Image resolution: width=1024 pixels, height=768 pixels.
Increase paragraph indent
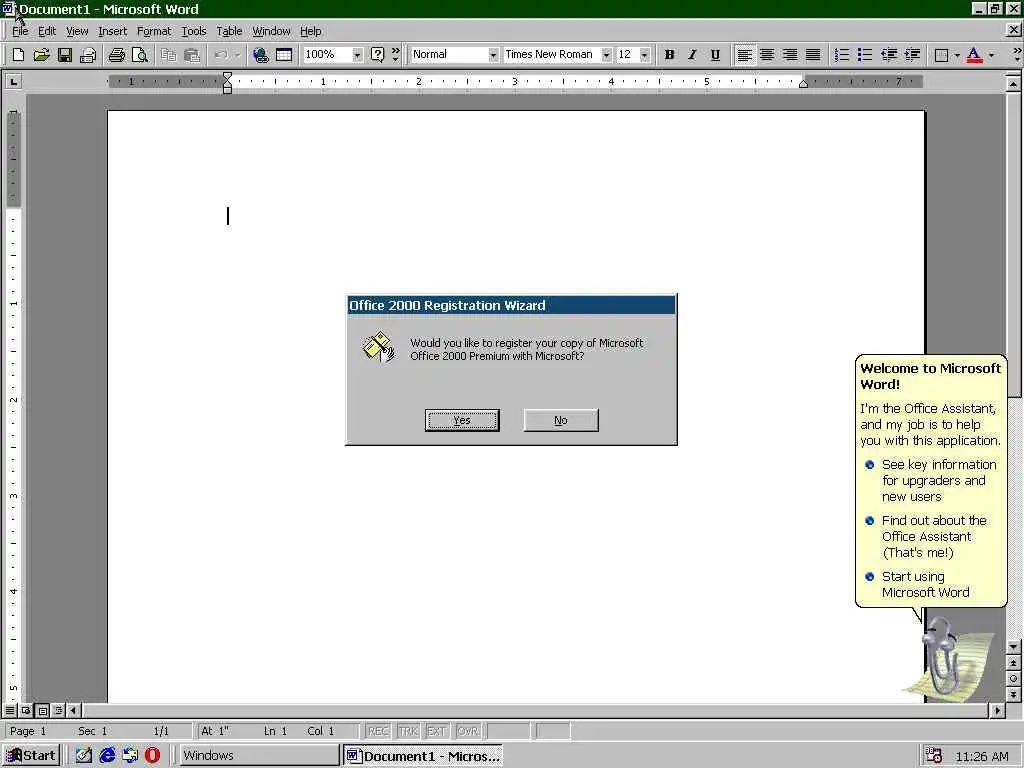pos(912,55)
